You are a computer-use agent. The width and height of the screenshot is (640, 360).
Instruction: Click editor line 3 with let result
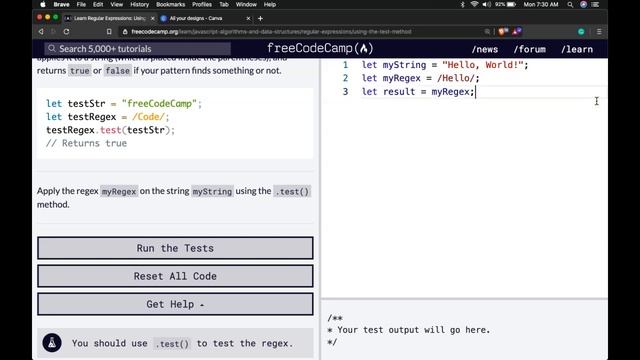coord(418,91)
